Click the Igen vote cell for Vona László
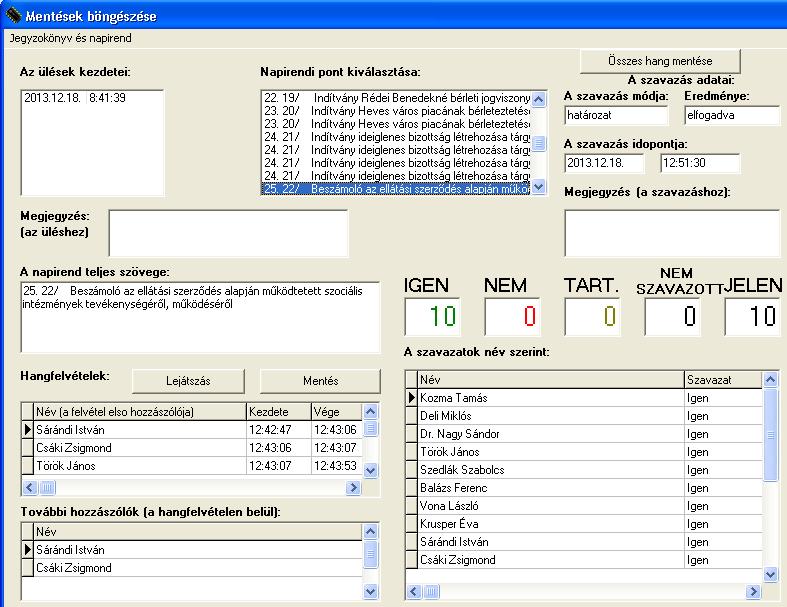The image size is (787, 607). point(723,506)
